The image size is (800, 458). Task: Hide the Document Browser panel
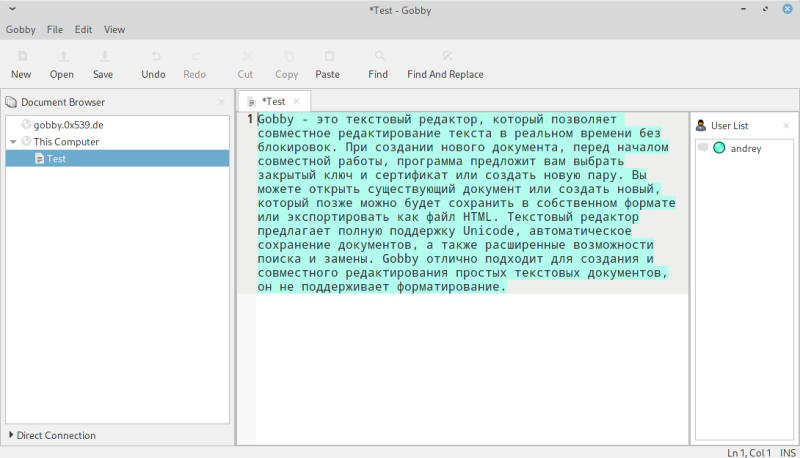tap(222, 102)
